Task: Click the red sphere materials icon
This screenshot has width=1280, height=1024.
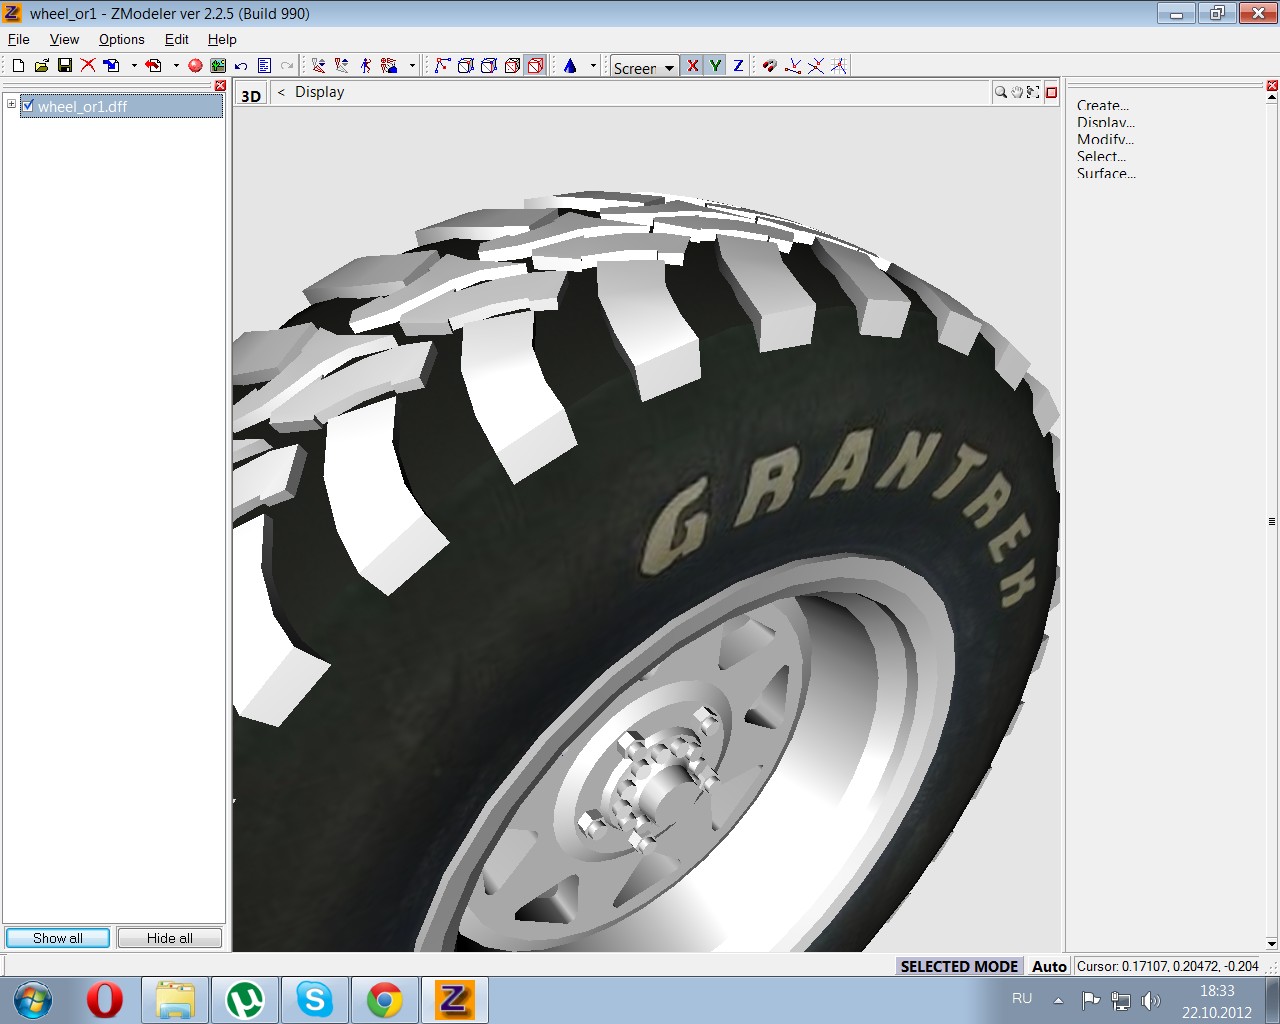Action: click(195, 66)
